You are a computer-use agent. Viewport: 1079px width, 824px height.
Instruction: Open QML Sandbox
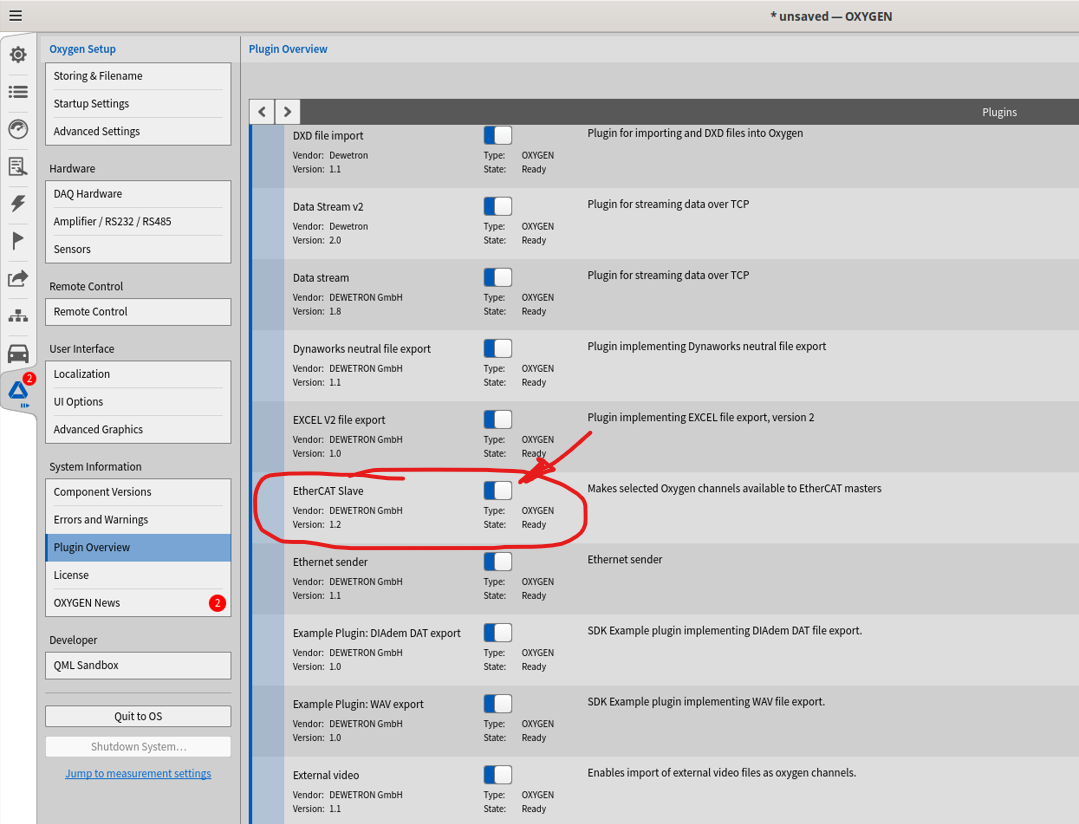[138, 665]
